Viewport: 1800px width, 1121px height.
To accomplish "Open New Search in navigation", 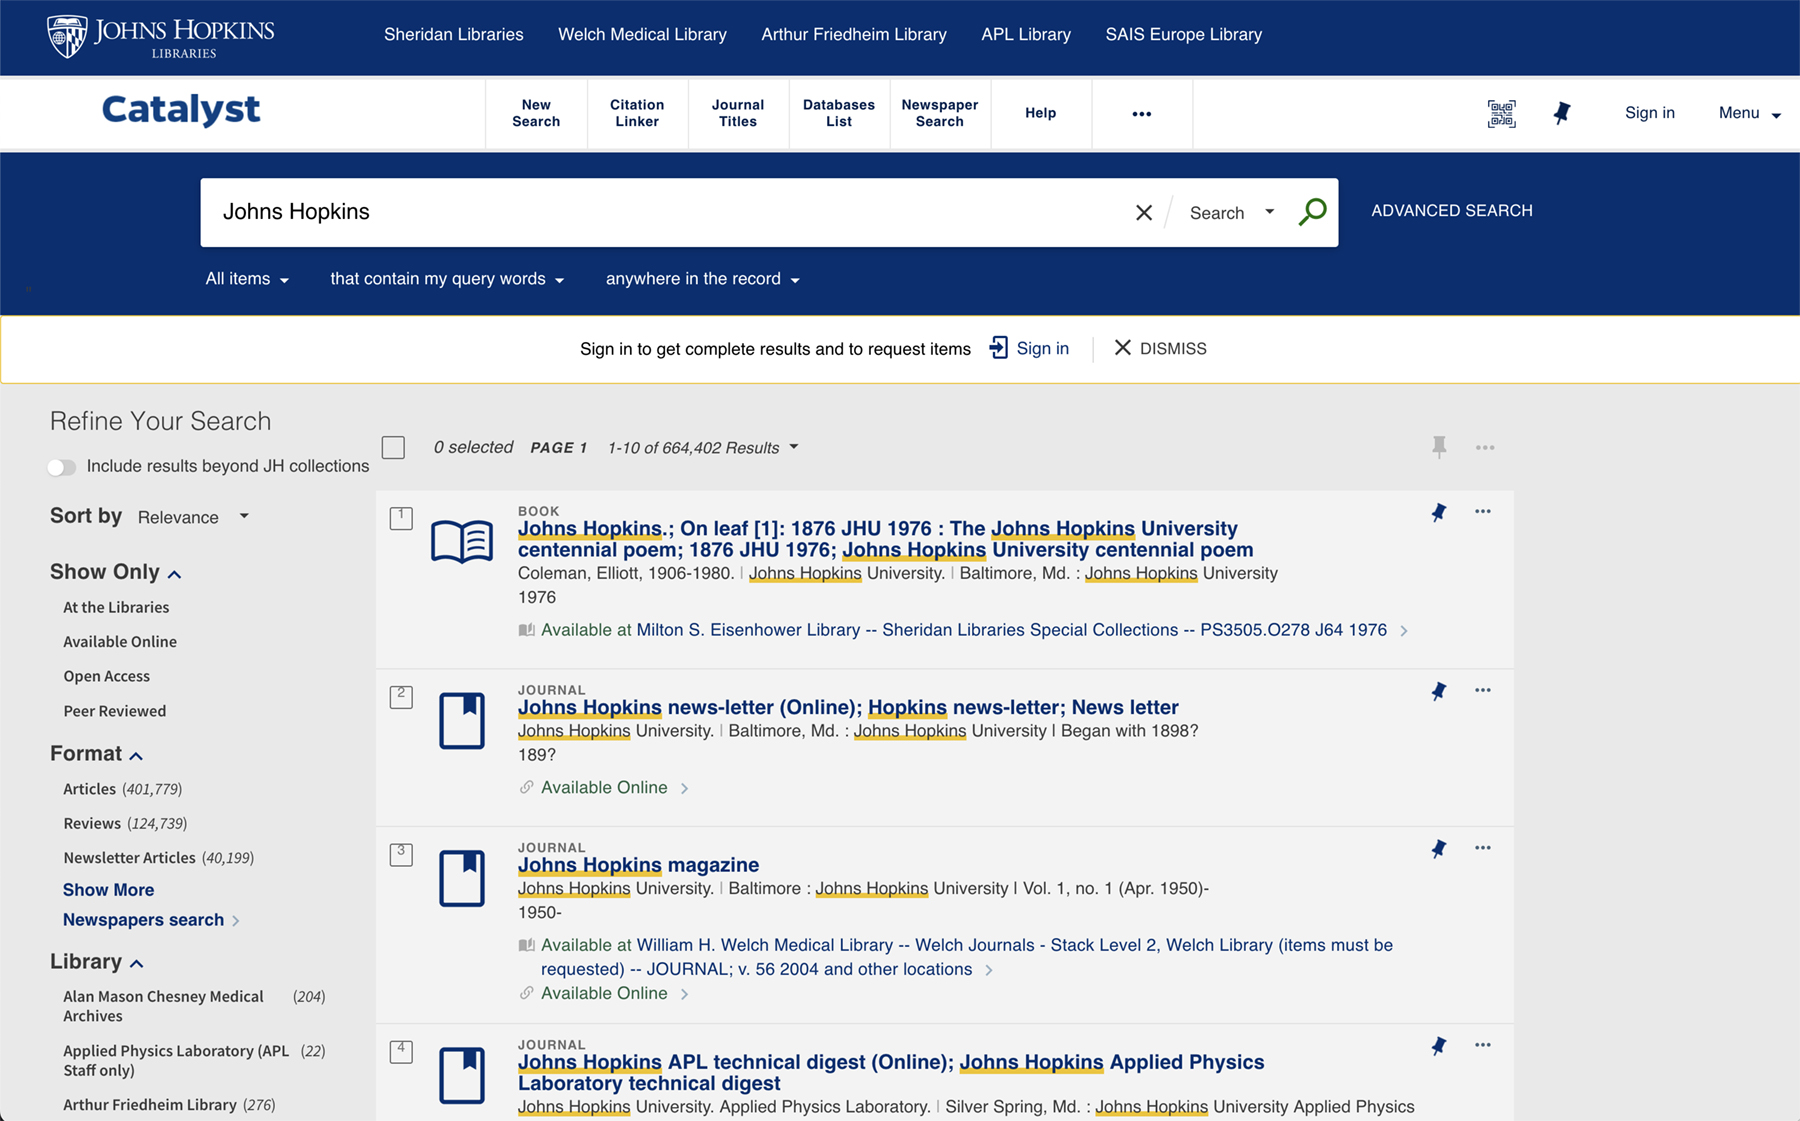I will click(x=536, y=113).
